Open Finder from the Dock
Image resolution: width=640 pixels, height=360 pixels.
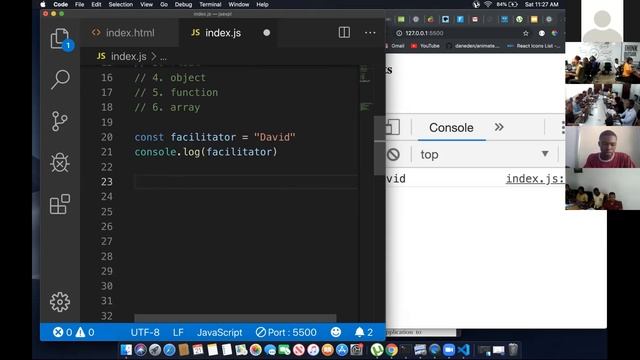tap(126, 350)
